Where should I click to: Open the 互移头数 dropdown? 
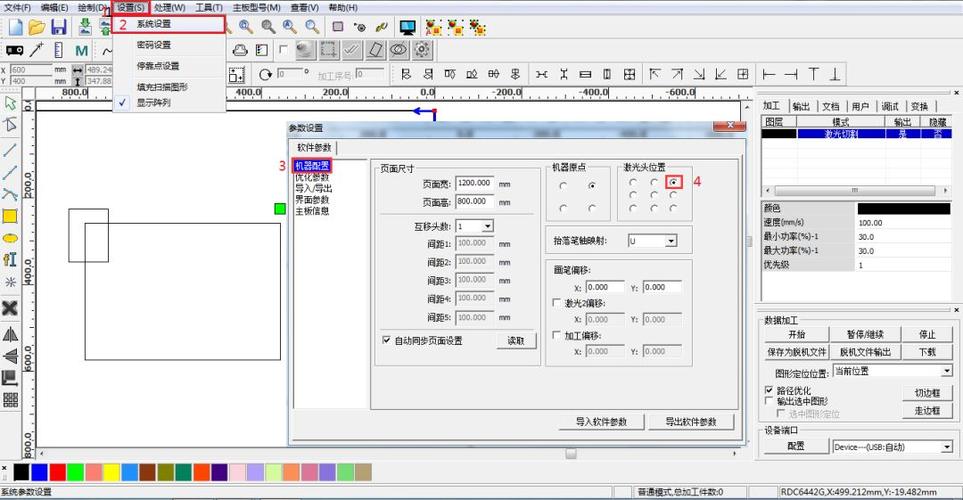coord(487,226)
